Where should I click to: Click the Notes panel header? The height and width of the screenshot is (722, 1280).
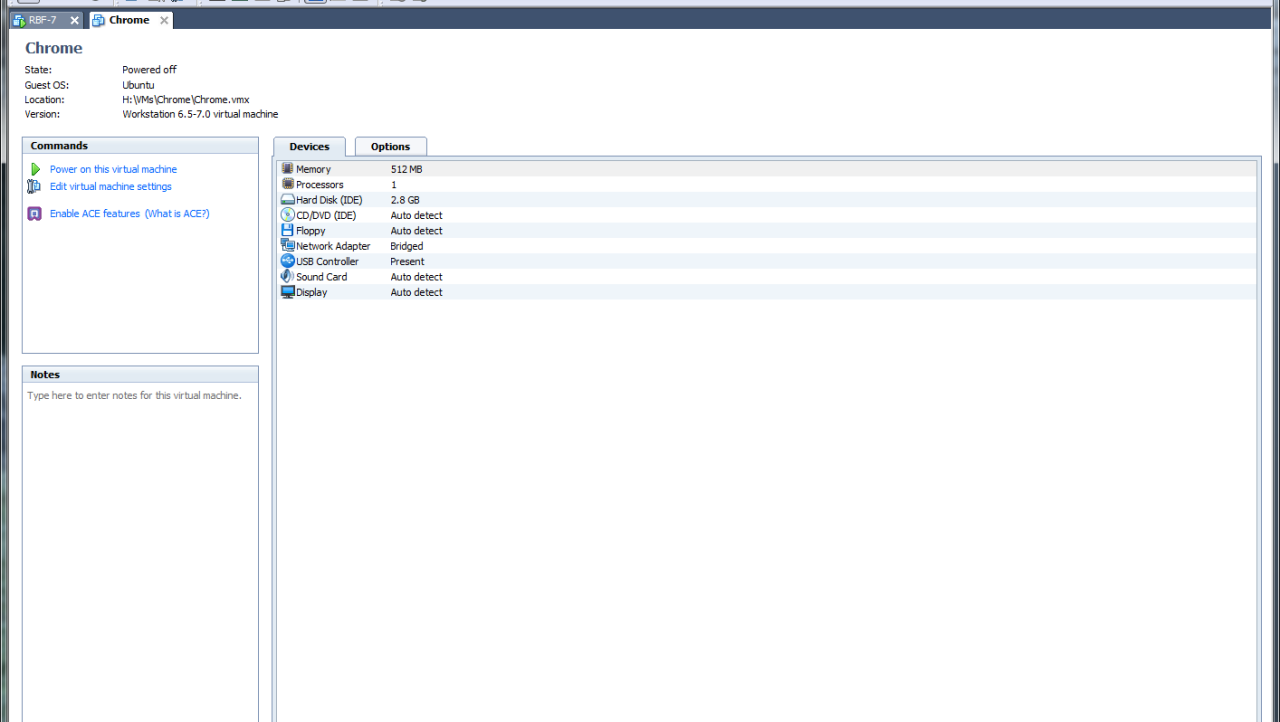tap(140, 375)
